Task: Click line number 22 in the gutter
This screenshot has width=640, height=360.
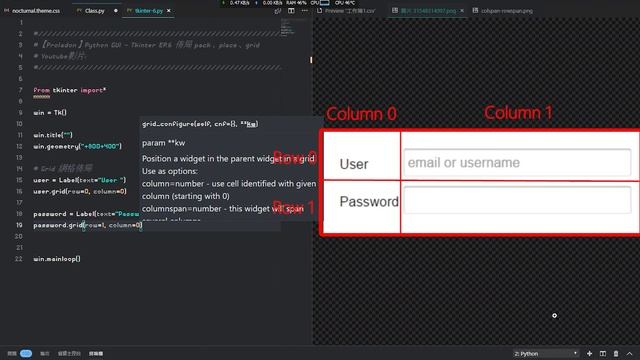Action: [19, 259]
